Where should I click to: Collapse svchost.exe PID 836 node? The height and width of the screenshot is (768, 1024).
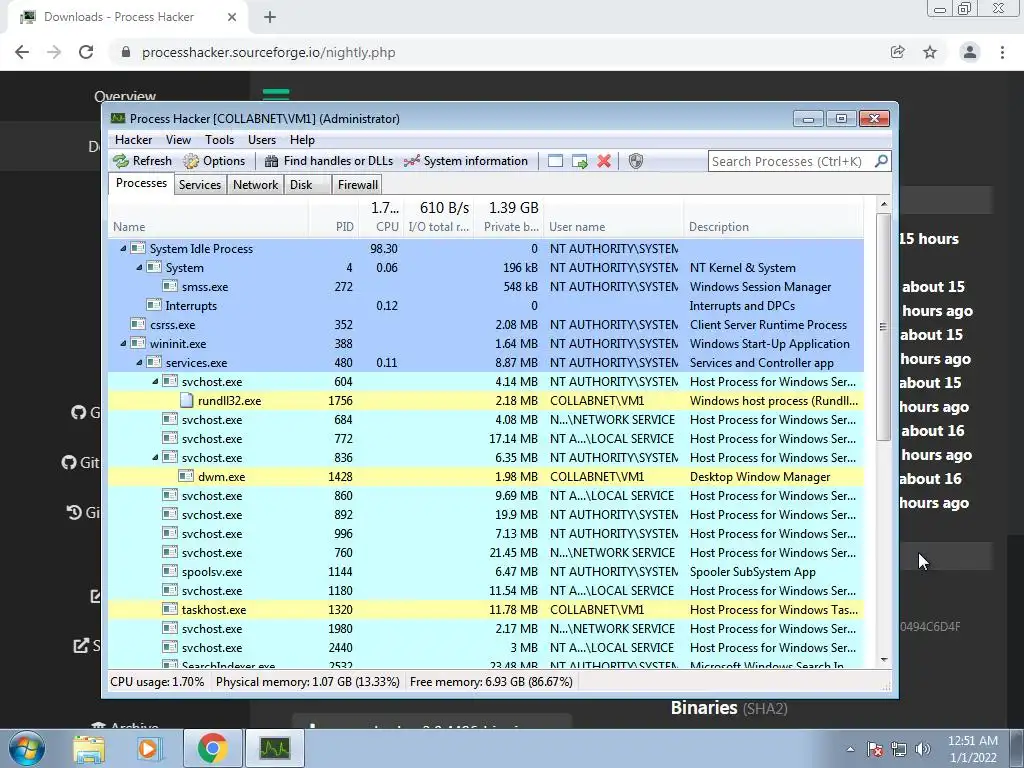(x=155, y=457)
